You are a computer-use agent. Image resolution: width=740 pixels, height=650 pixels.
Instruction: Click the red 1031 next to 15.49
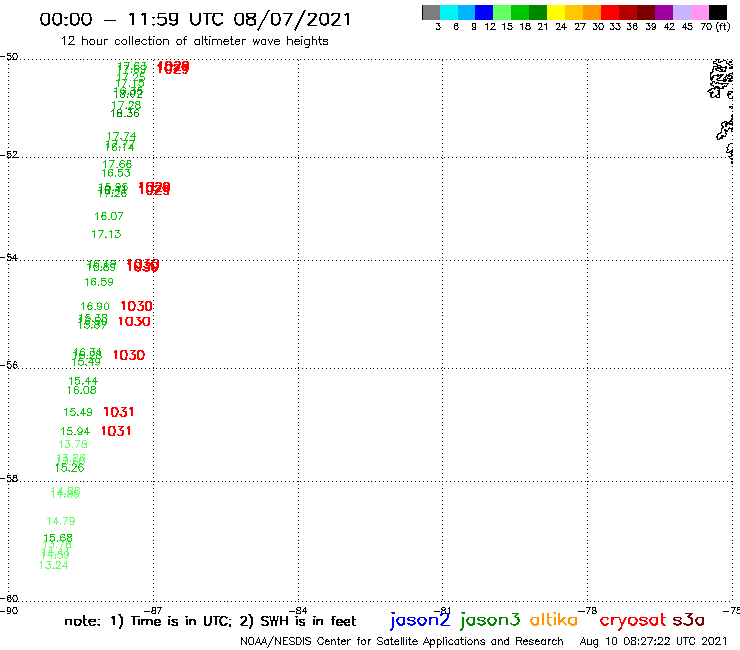(x=118, y=412)
